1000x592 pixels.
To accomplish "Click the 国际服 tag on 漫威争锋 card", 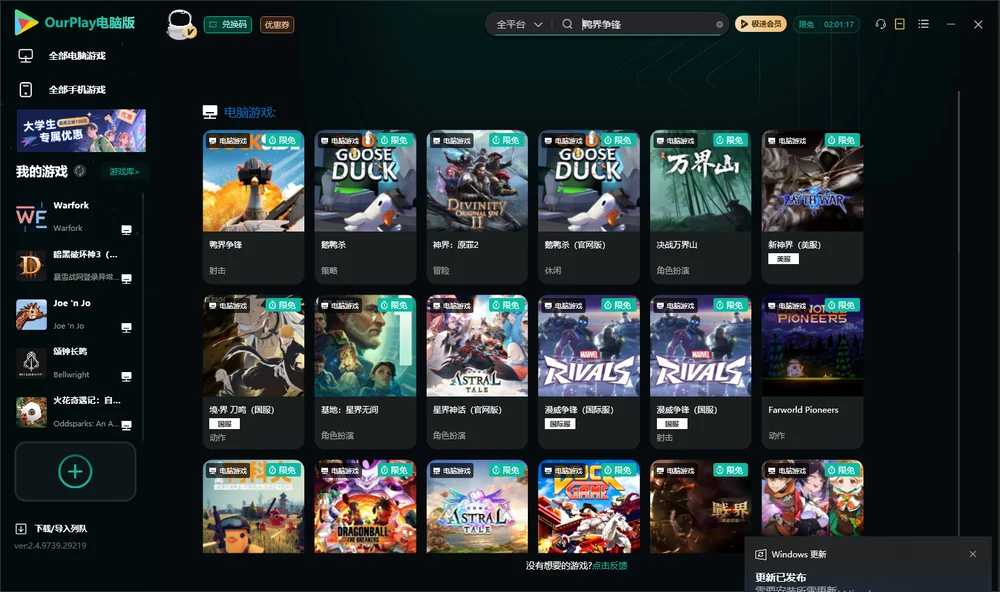I will pyautogui.click(x=560, y=424).
